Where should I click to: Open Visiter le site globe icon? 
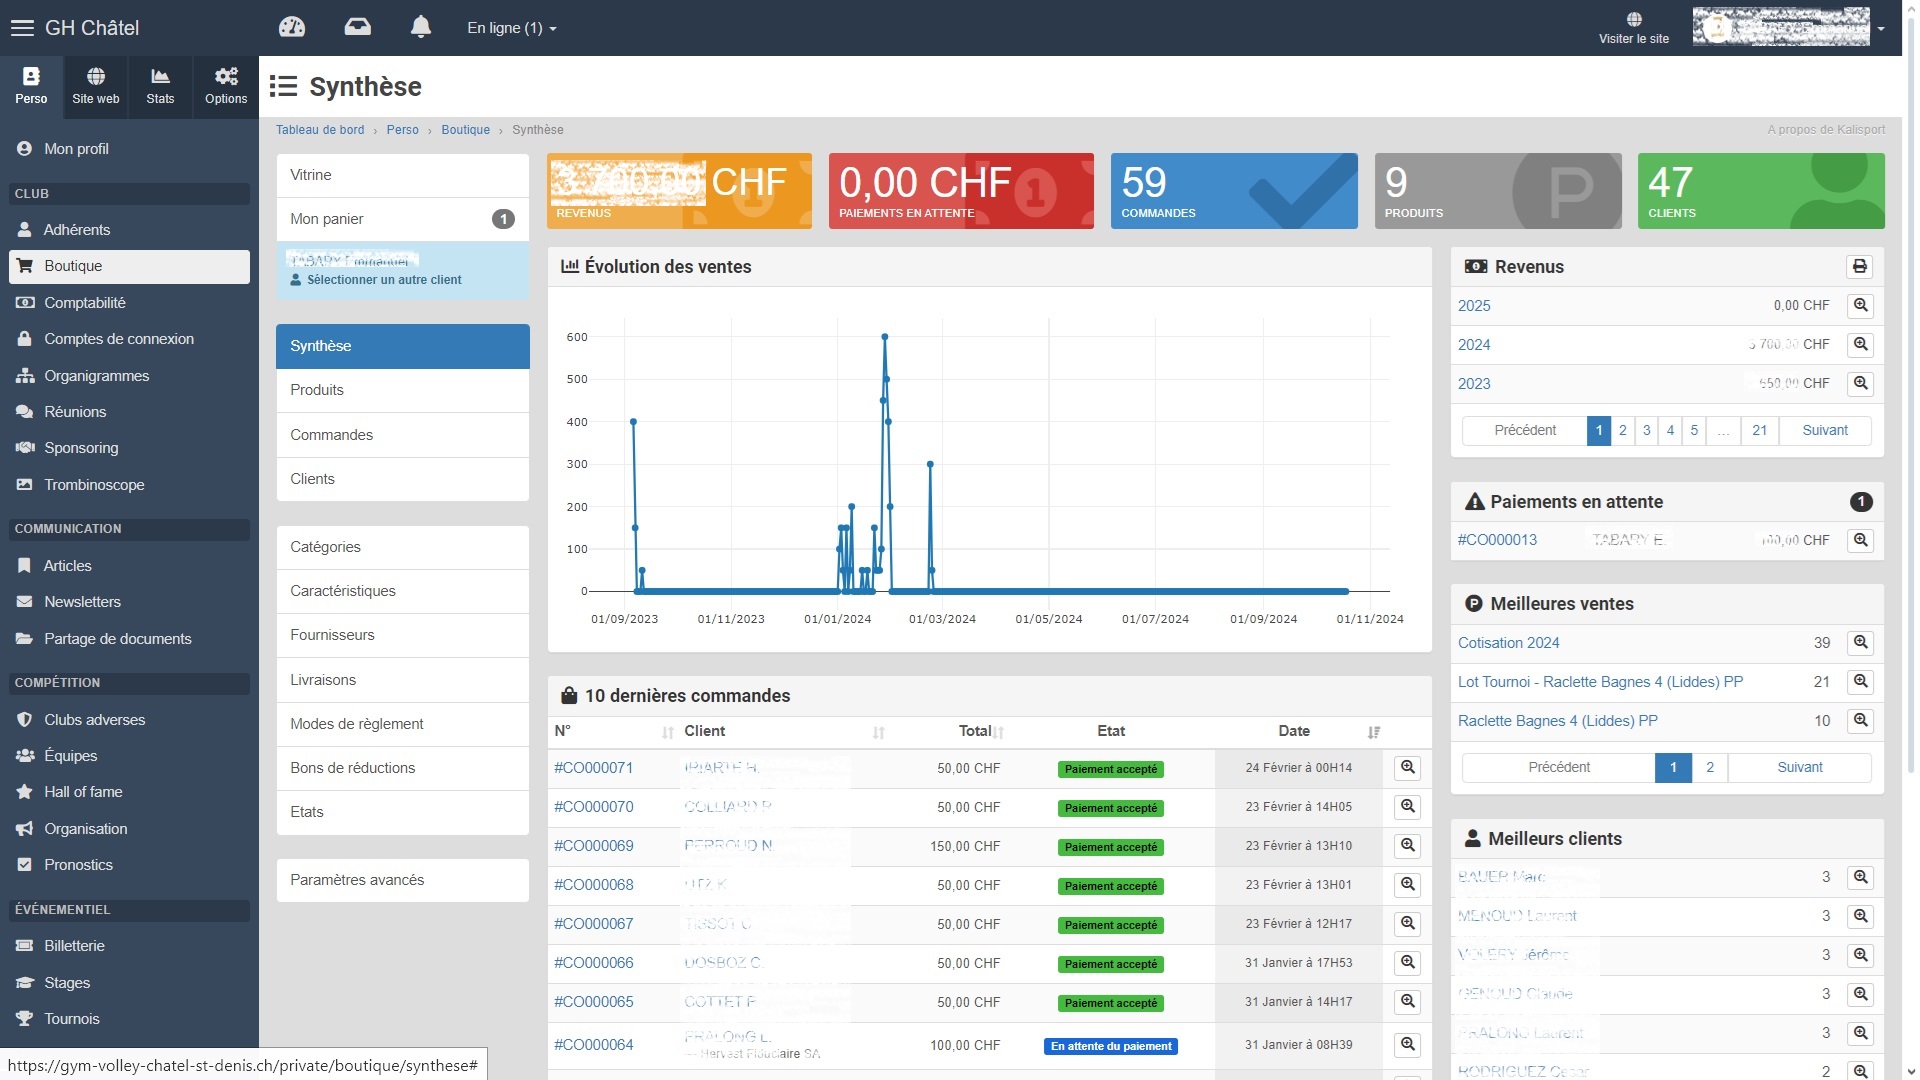[x=1633, y=20]
